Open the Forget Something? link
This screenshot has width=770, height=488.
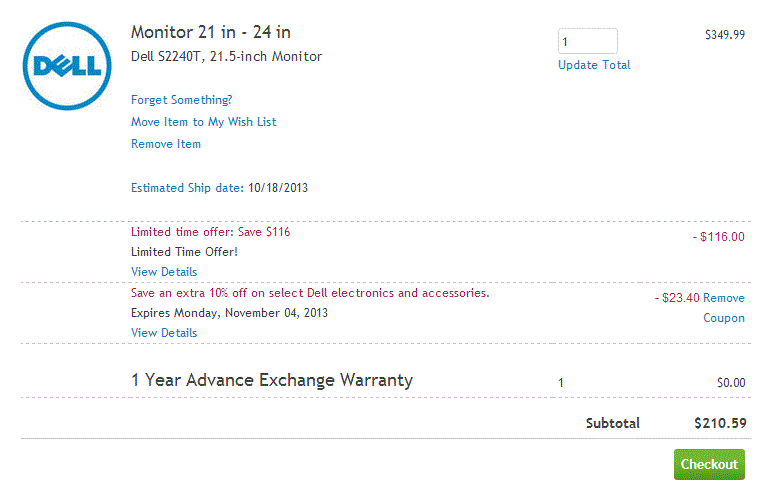click(x=181, y=100)
